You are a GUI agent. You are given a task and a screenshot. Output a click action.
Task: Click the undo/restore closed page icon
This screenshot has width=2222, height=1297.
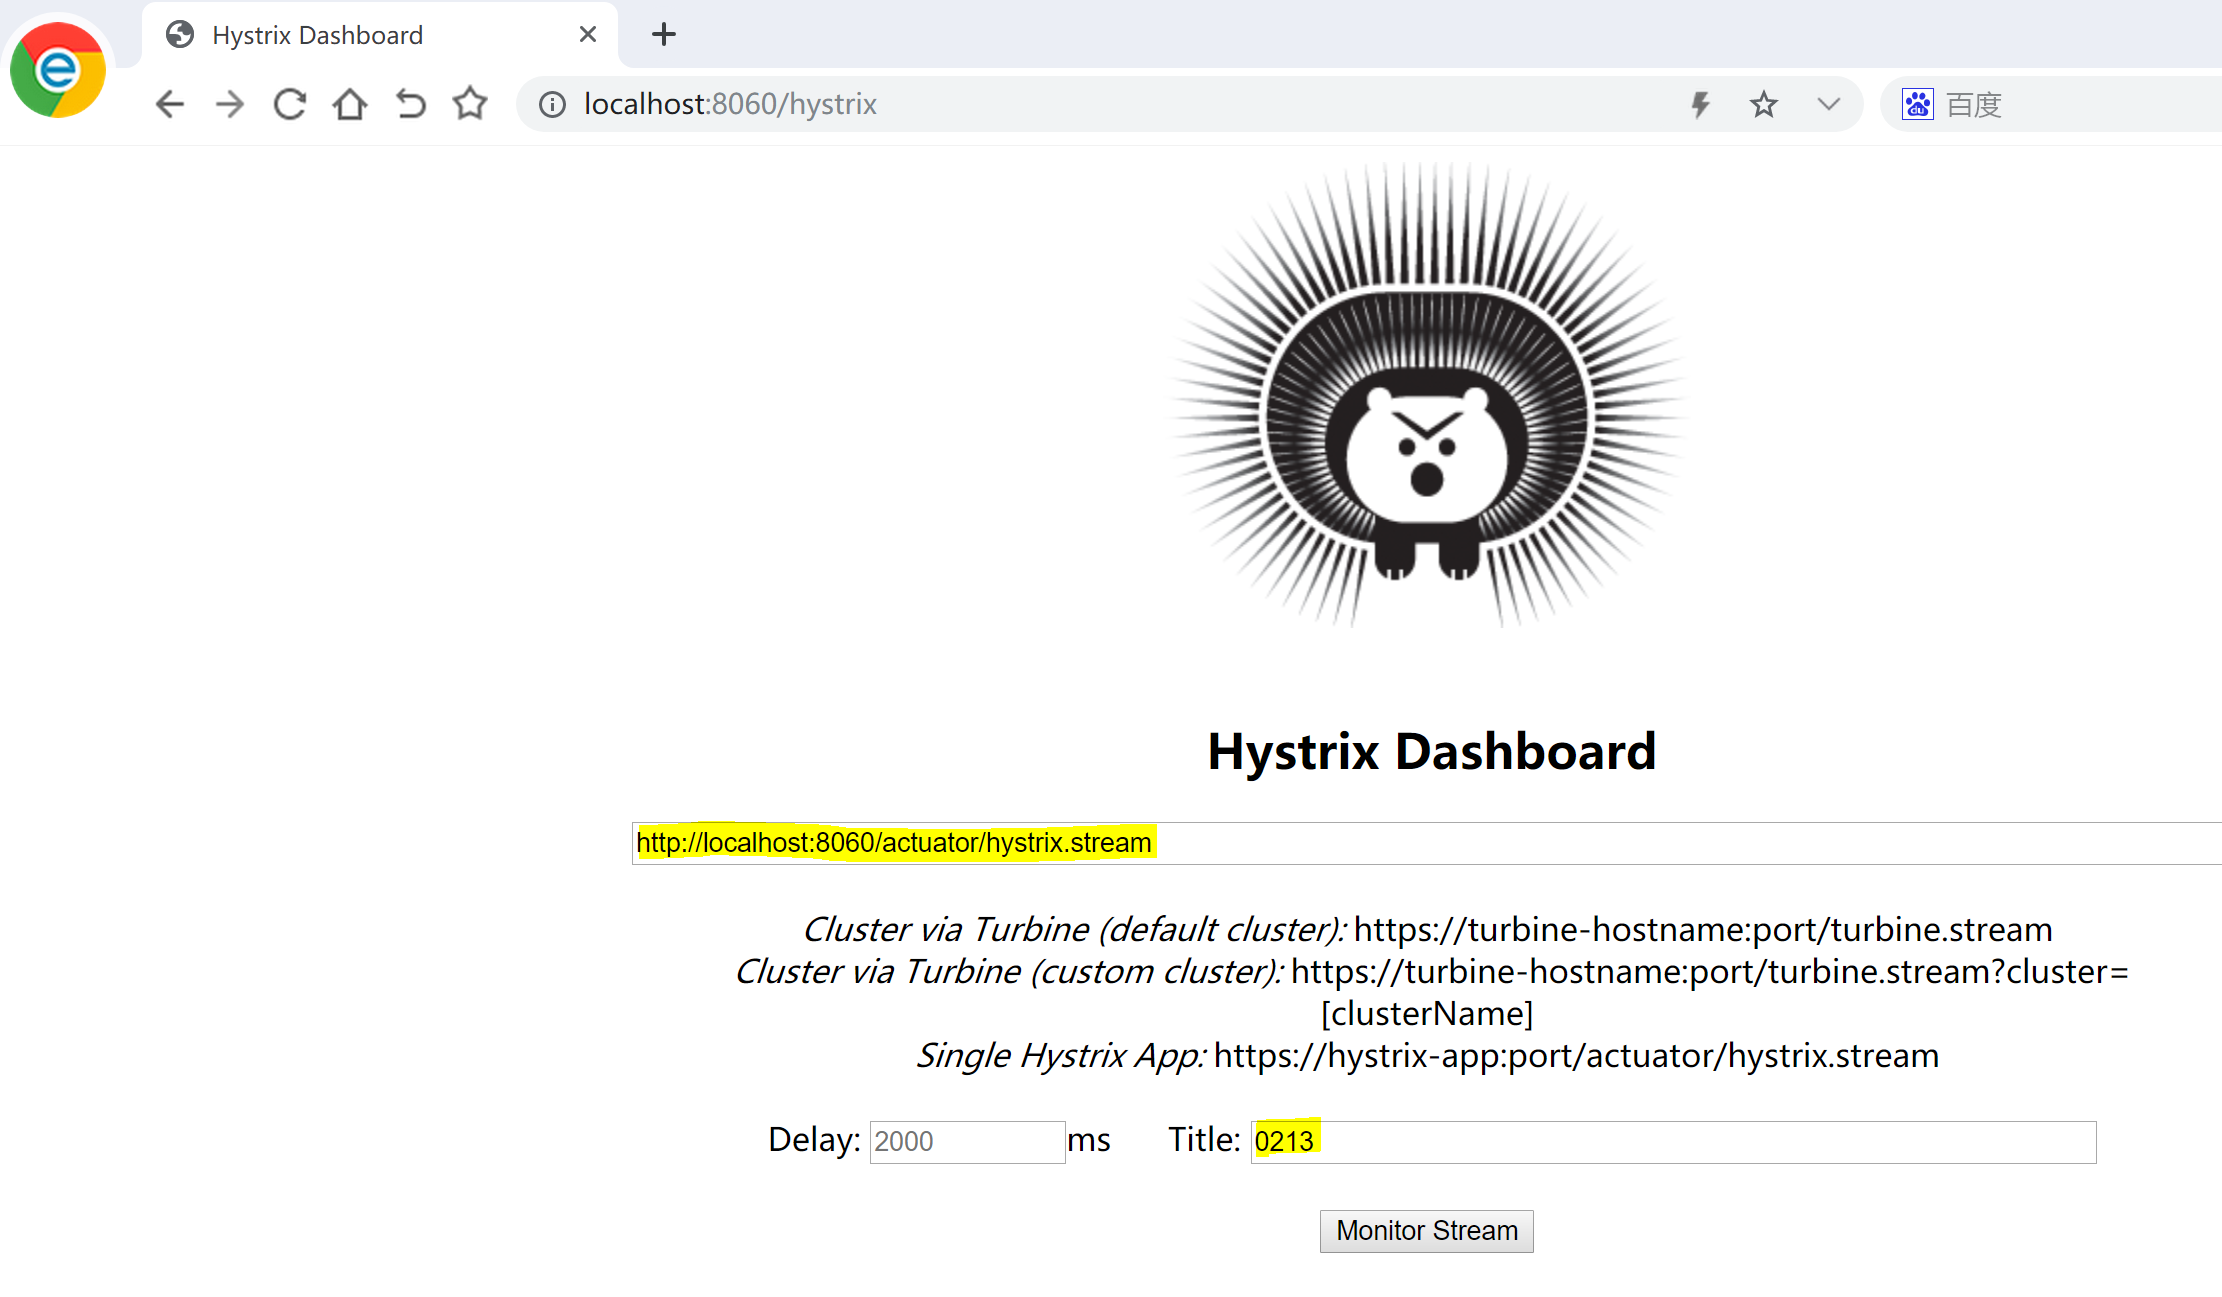pos(410,104)
